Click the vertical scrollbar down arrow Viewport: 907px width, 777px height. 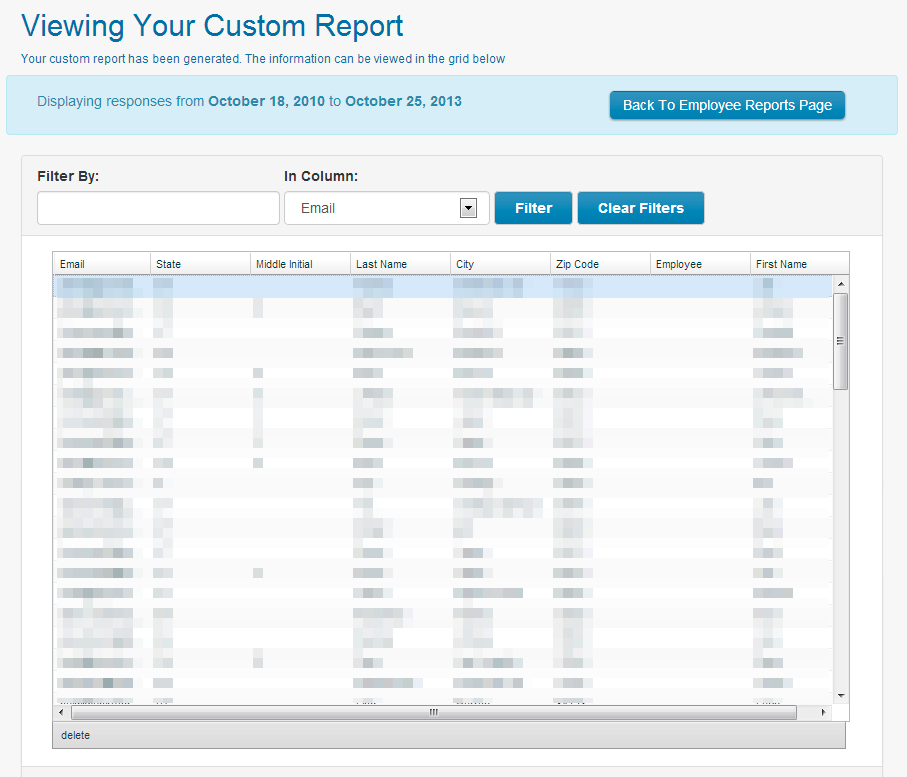point(841,694)
